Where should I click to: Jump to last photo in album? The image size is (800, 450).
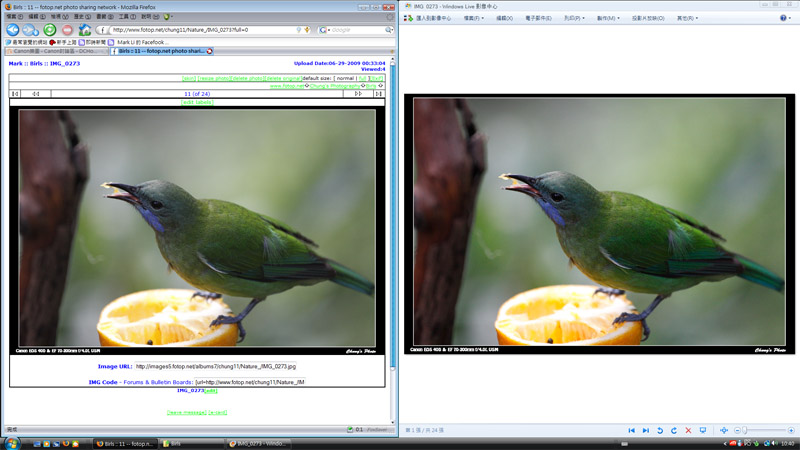click(379, 94)
